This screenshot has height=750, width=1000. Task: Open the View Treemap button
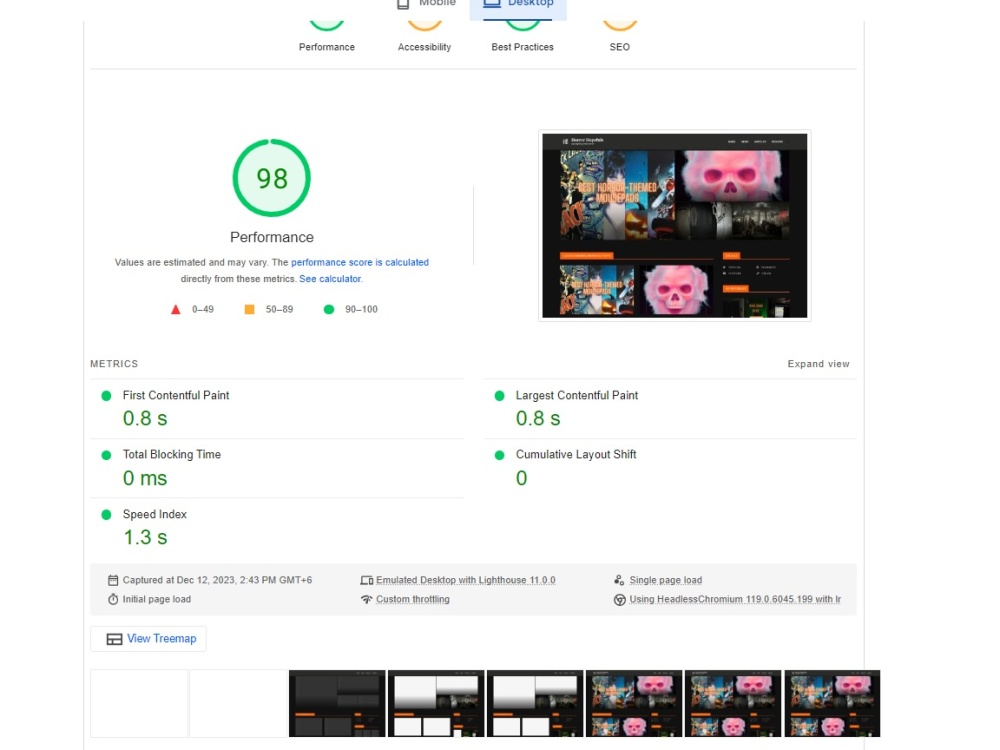149,639
